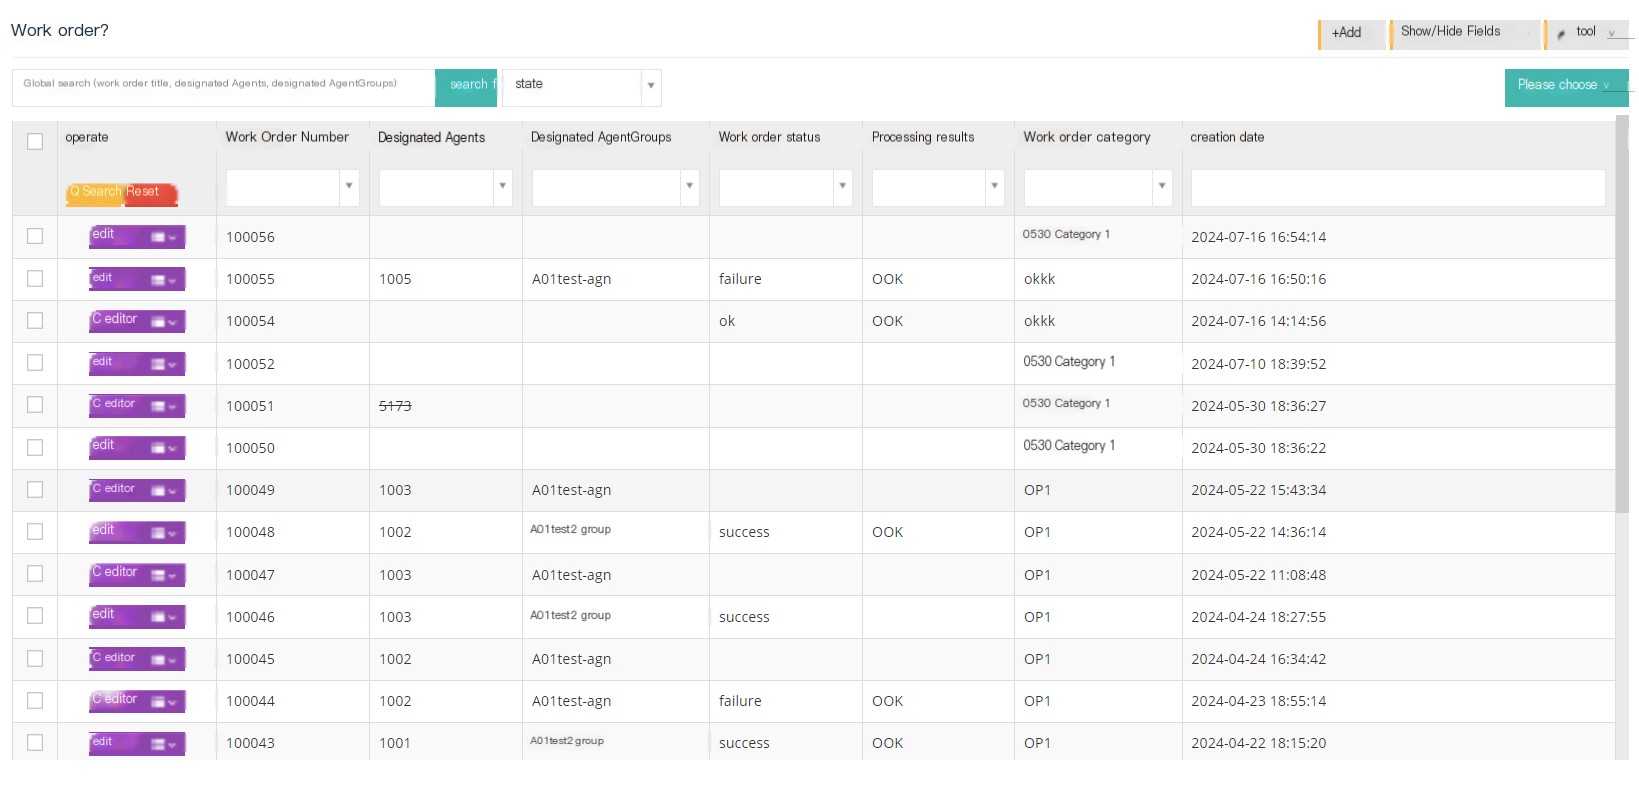Image resolution: width=1639 pixels, height=801 pixels.
Task: Open the Processing results filter dropdown
Action: [938, 187]
